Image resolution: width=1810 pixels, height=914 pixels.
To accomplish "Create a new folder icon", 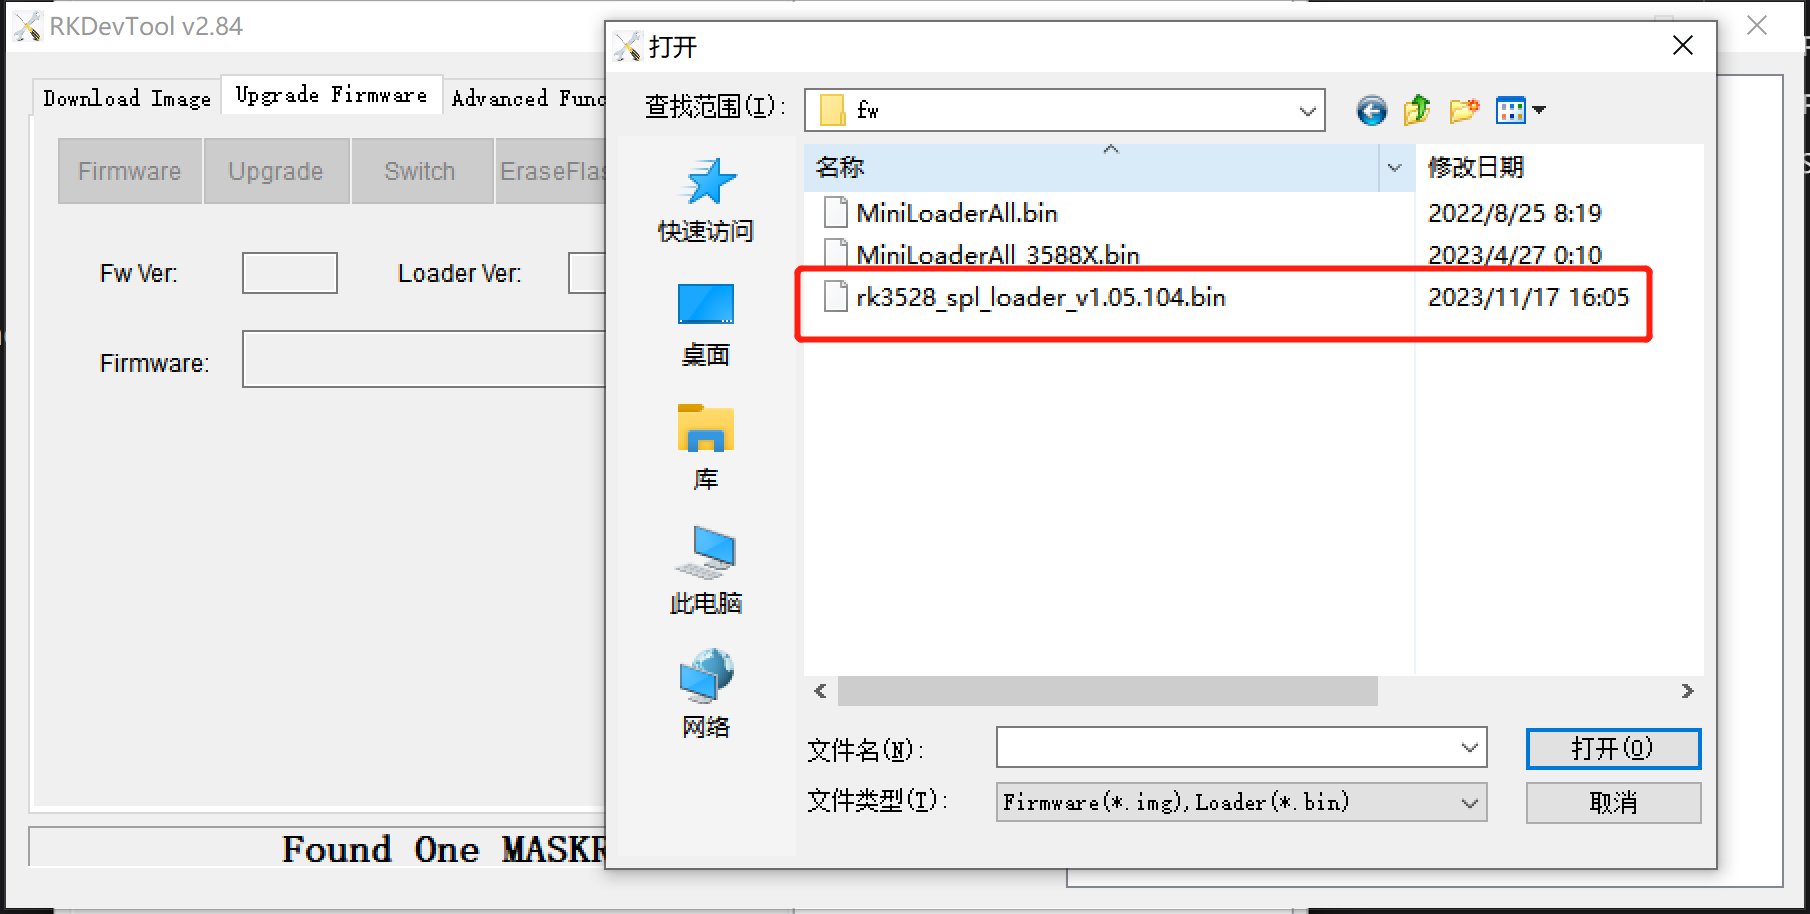I will 1464,110.
